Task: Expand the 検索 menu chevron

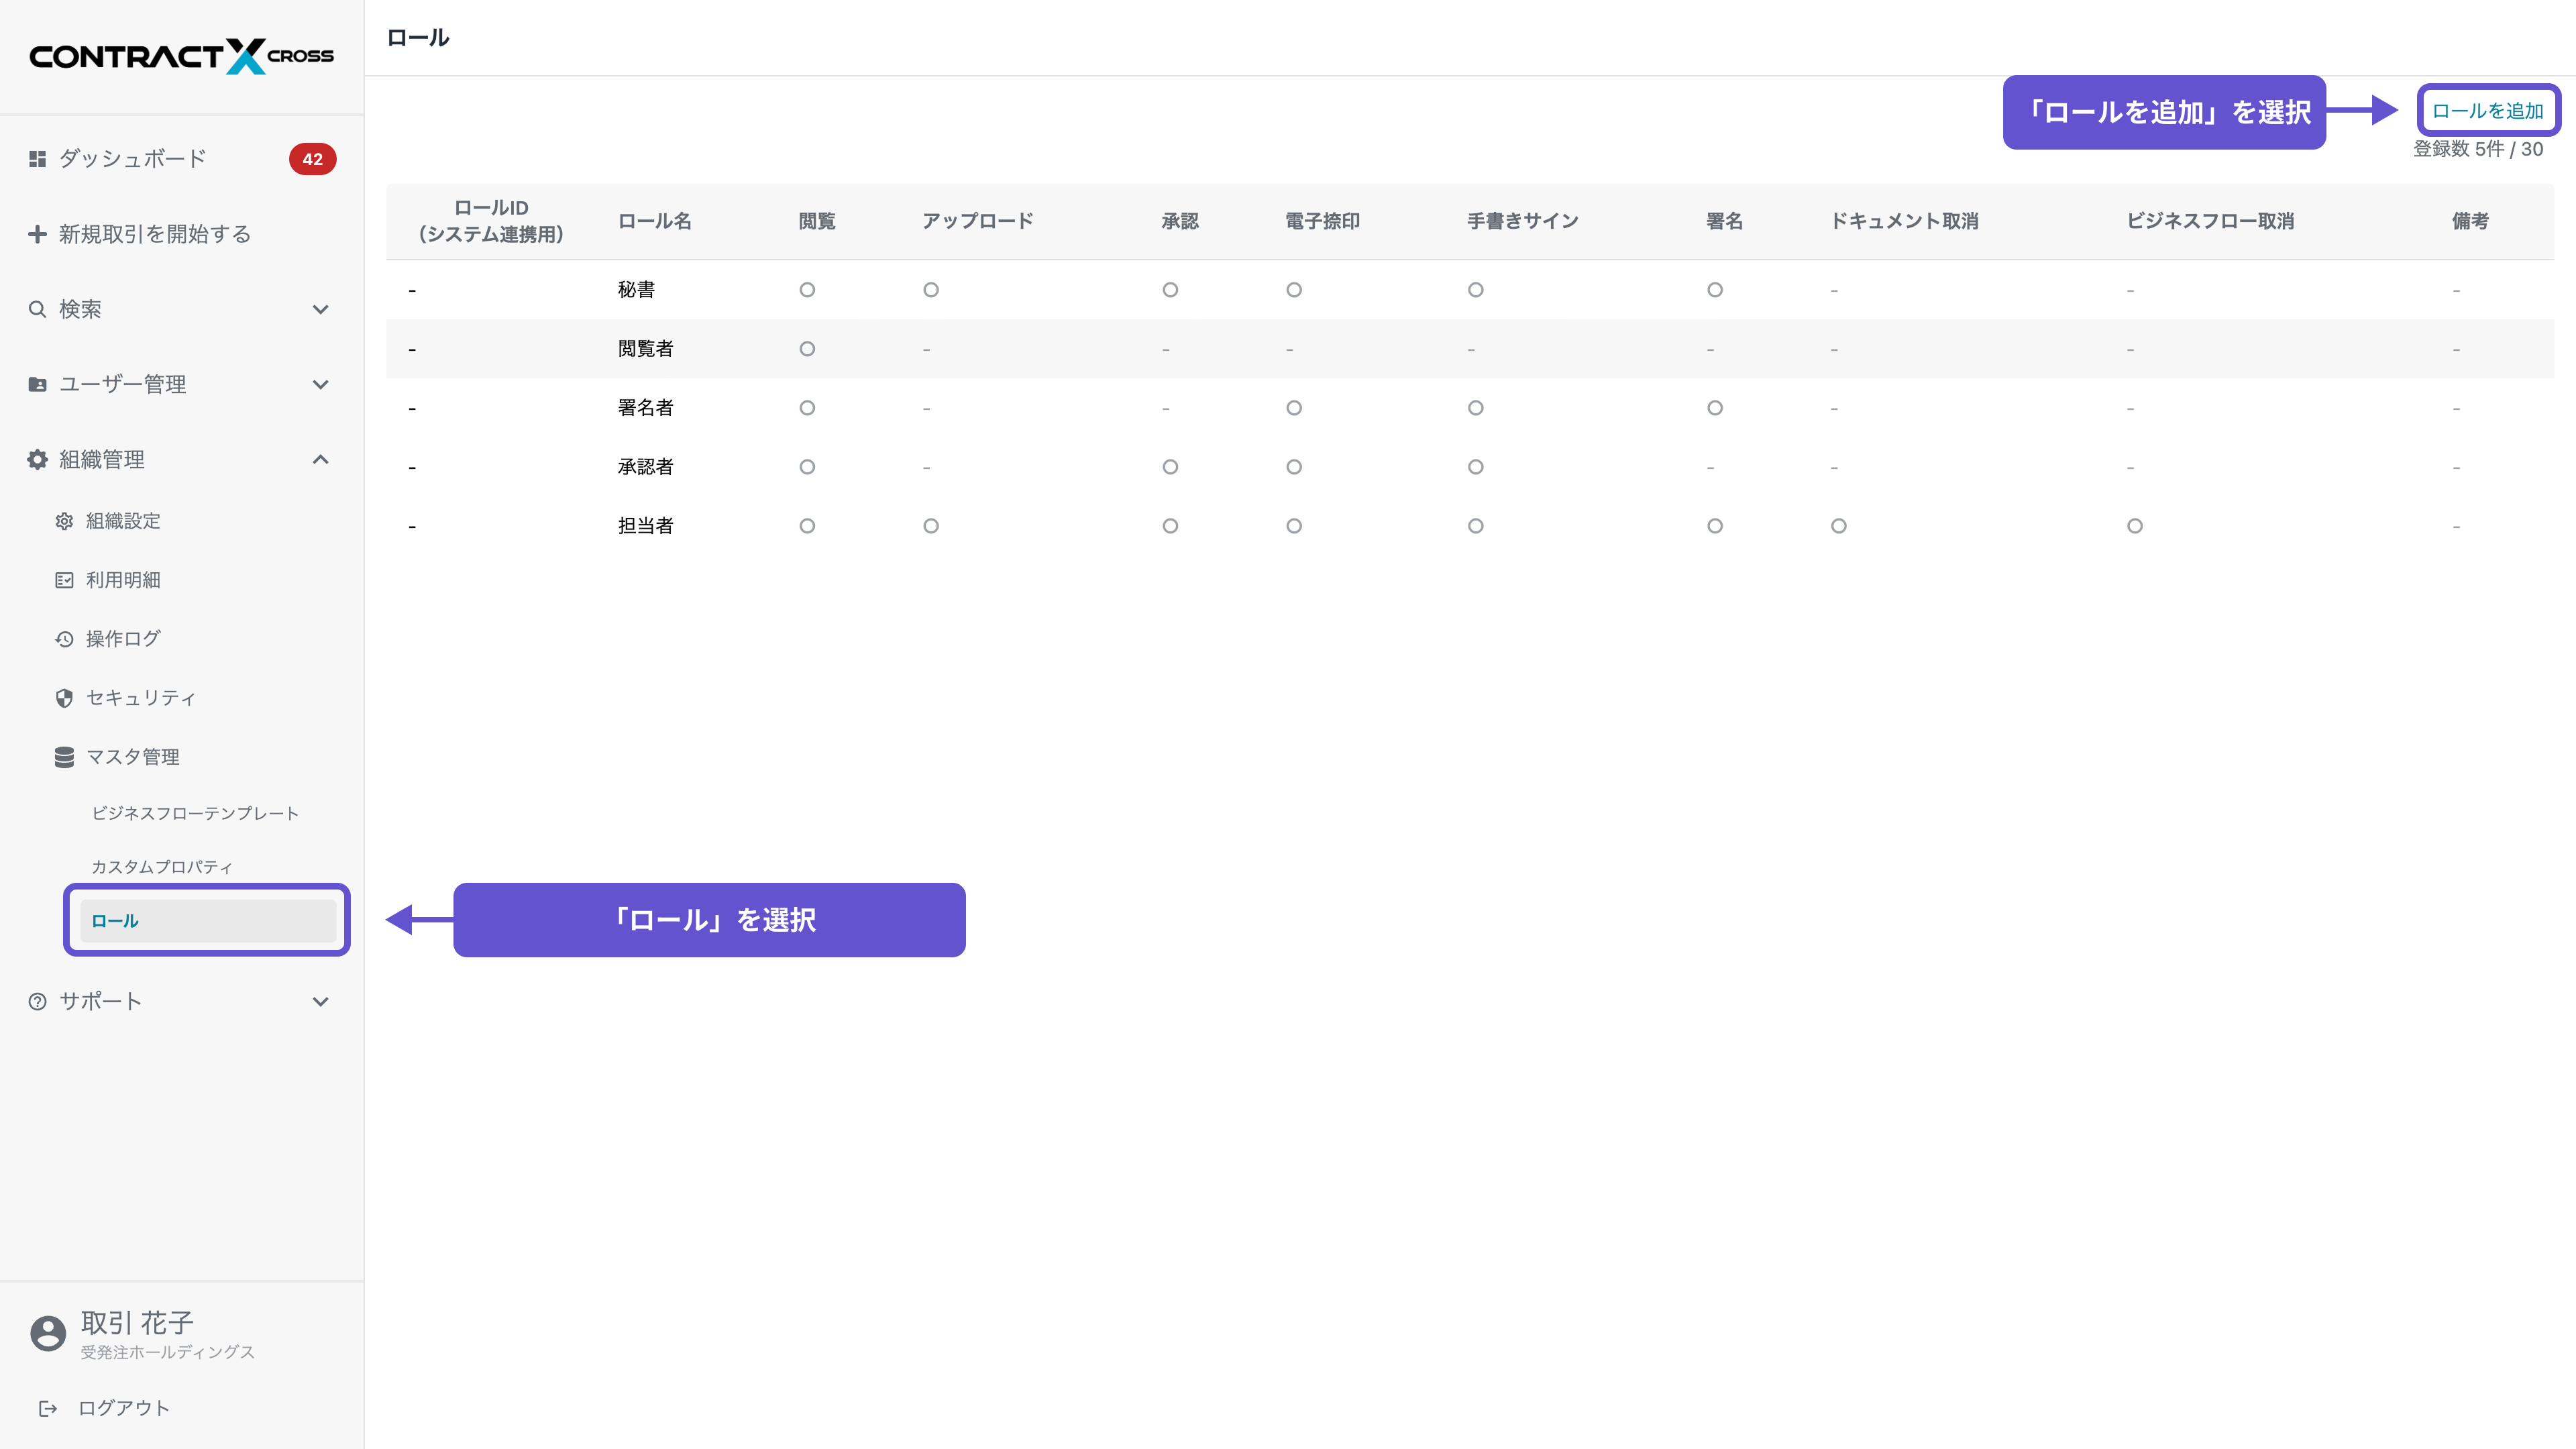Action: tap(320, 309)
